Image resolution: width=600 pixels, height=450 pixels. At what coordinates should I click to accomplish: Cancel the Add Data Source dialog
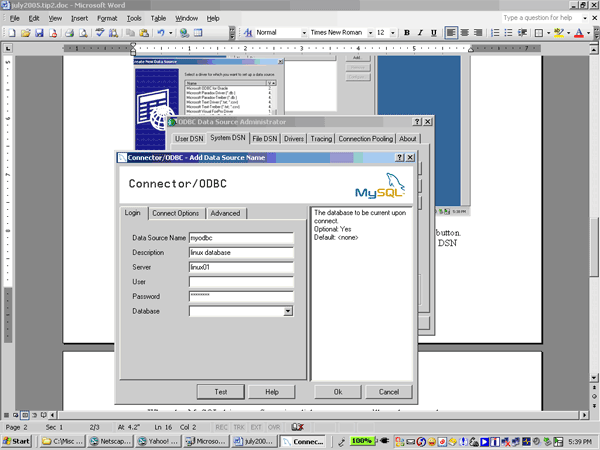pyautogui.click(x=389, y=392)
